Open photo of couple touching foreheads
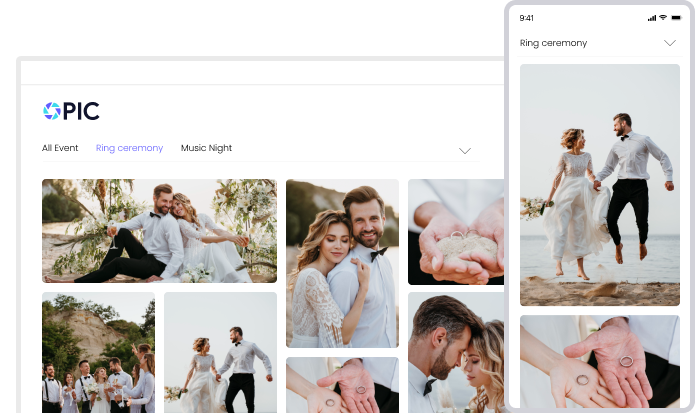The height and width of the screenshot is (413, 695). point(456,352)
